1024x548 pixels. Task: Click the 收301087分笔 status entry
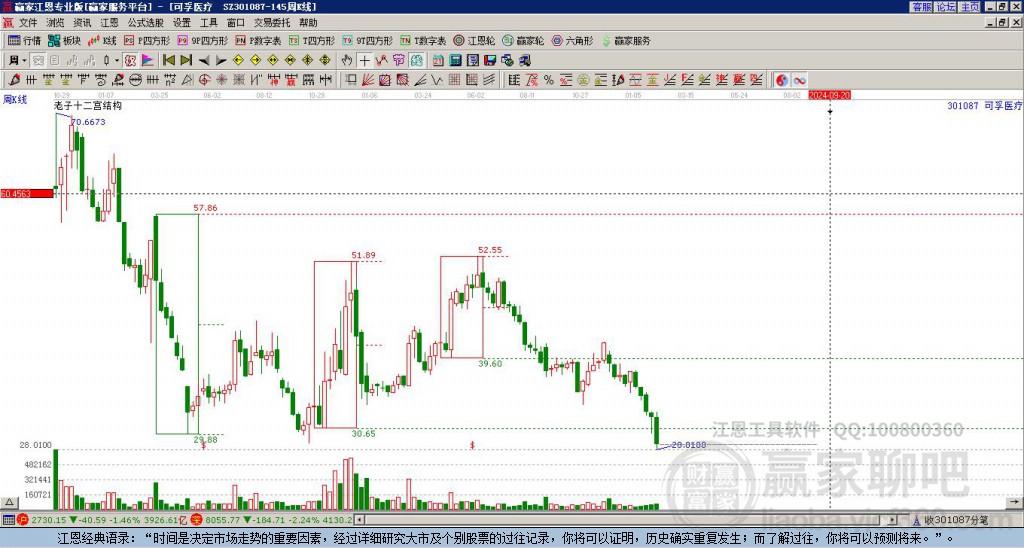tap(955, 520)
